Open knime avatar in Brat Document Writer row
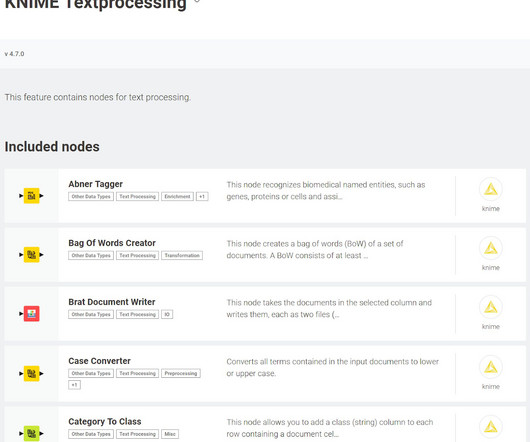 point(490,307)
